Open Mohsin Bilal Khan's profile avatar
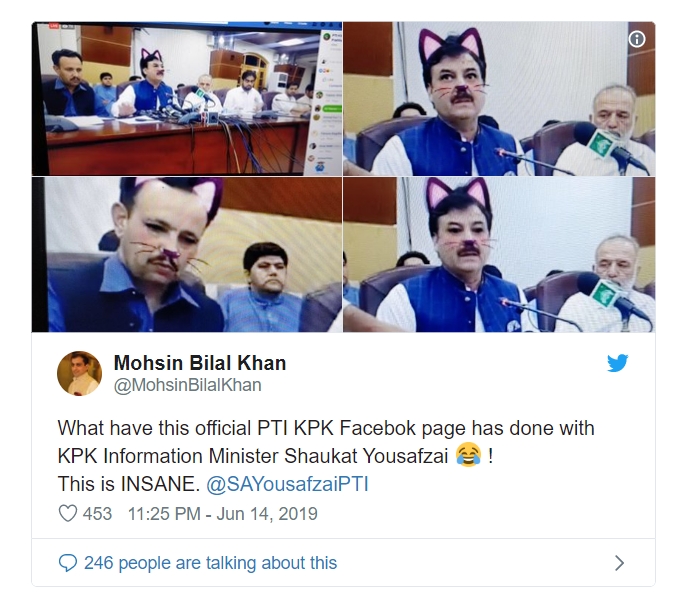The width and height of the screenshot is (673, 596). click(x=79, y=373)
